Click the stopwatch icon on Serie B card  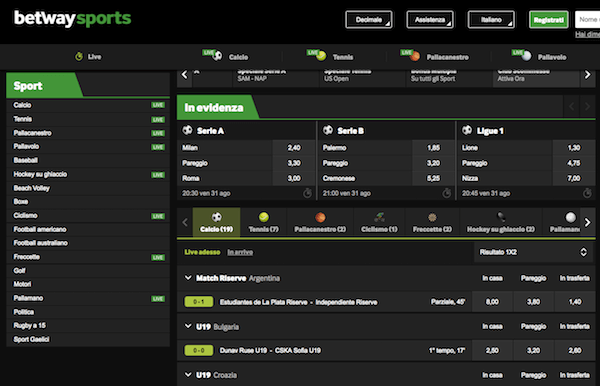coord(447,193)
